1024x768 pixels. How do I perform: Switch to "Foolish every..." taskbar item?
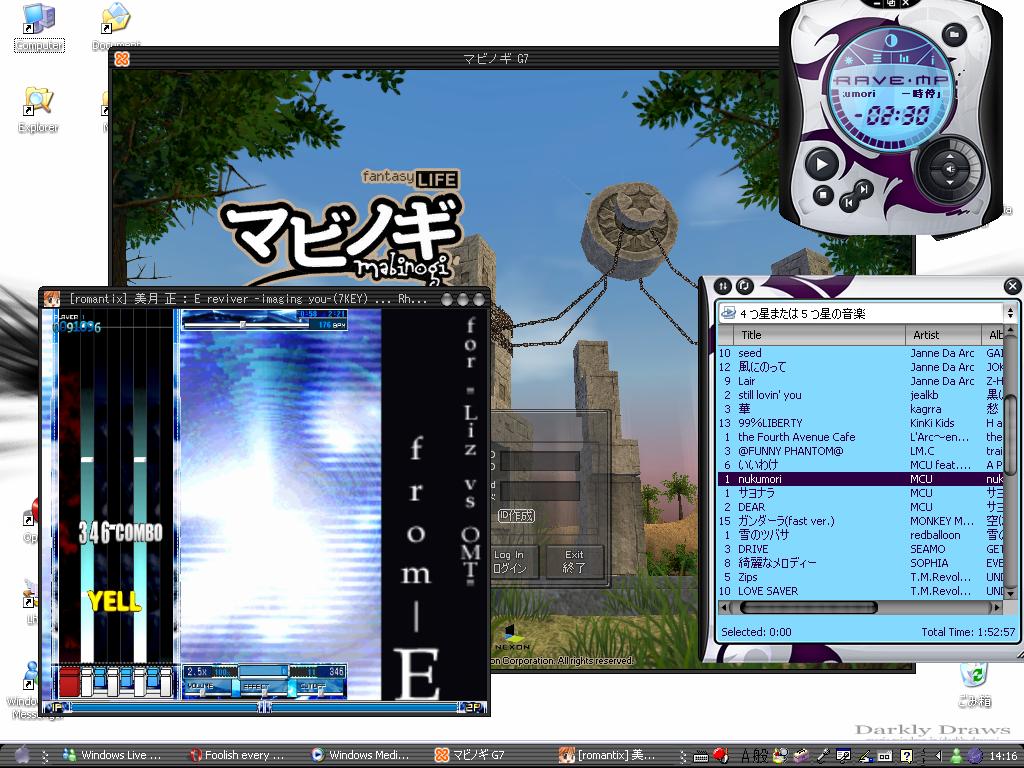point(236,755)
